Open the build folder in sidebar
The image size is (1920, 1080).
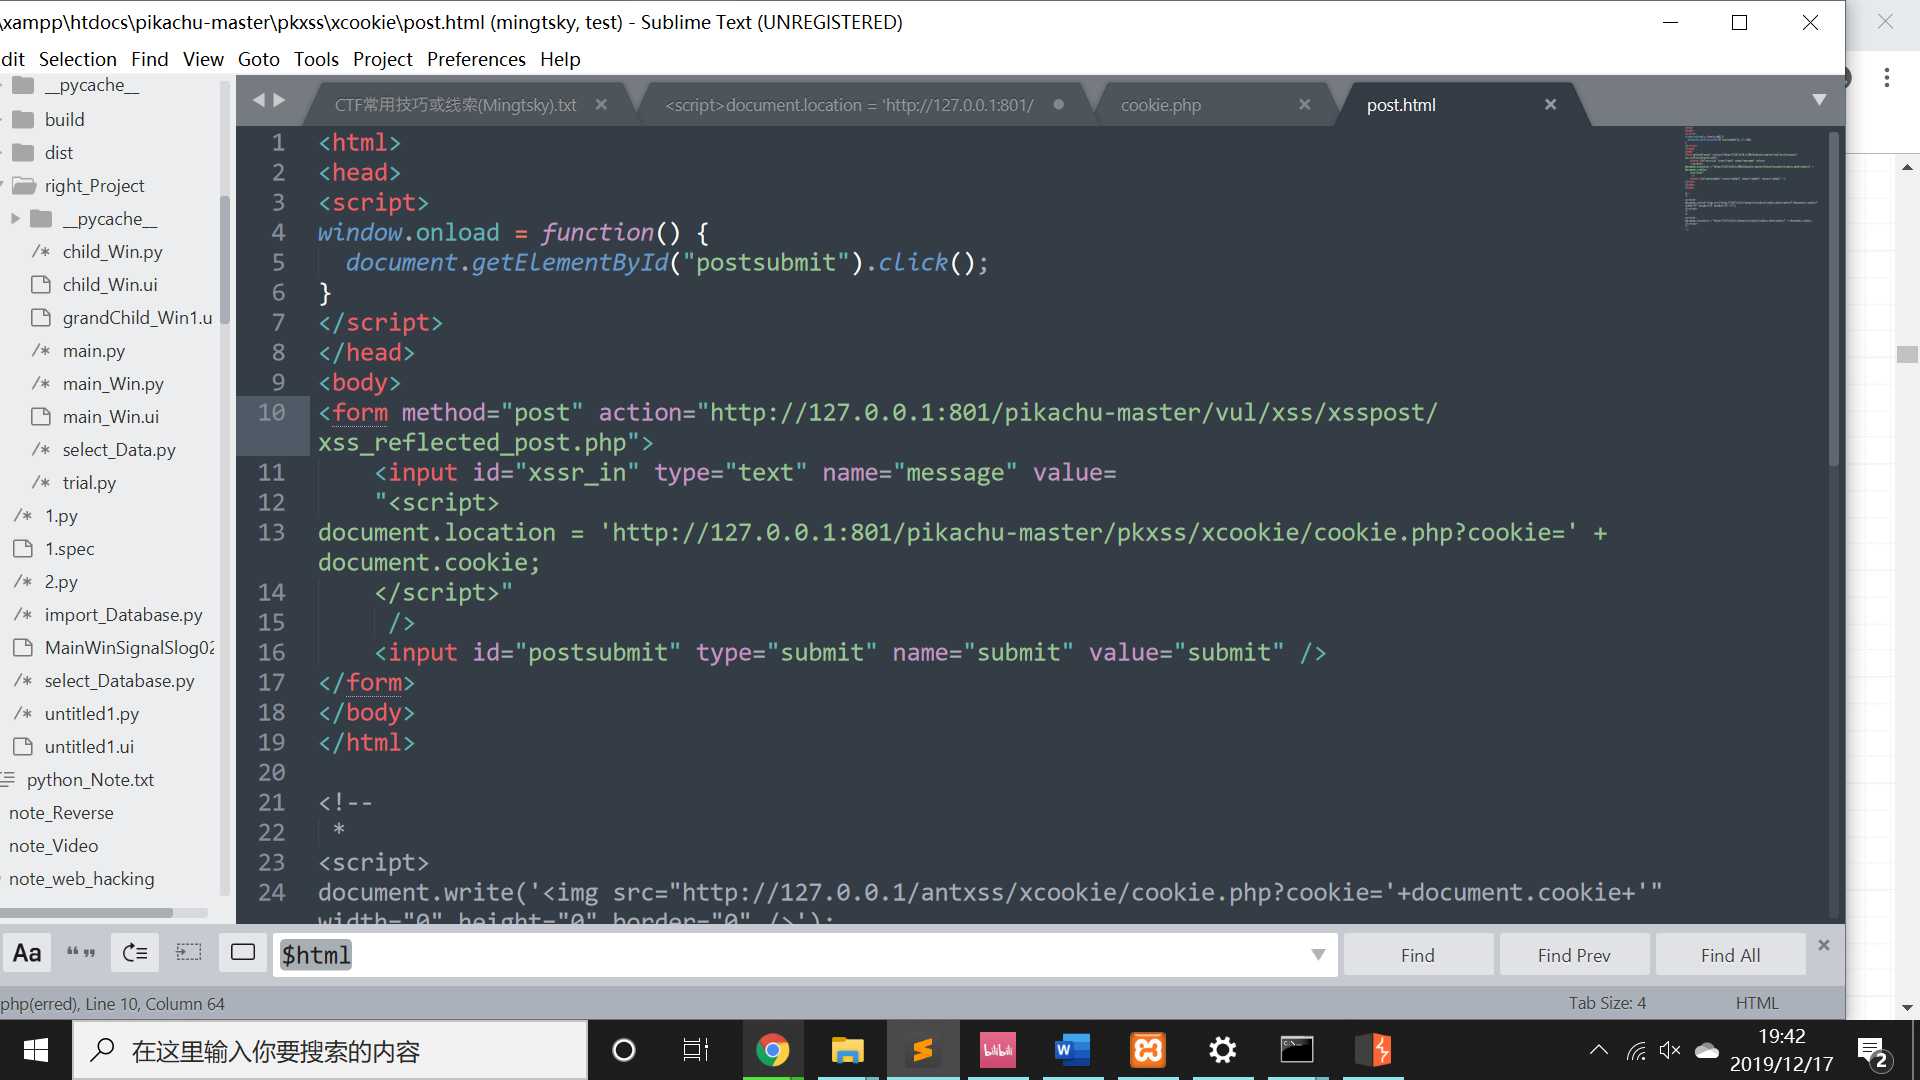click(64, 119)
